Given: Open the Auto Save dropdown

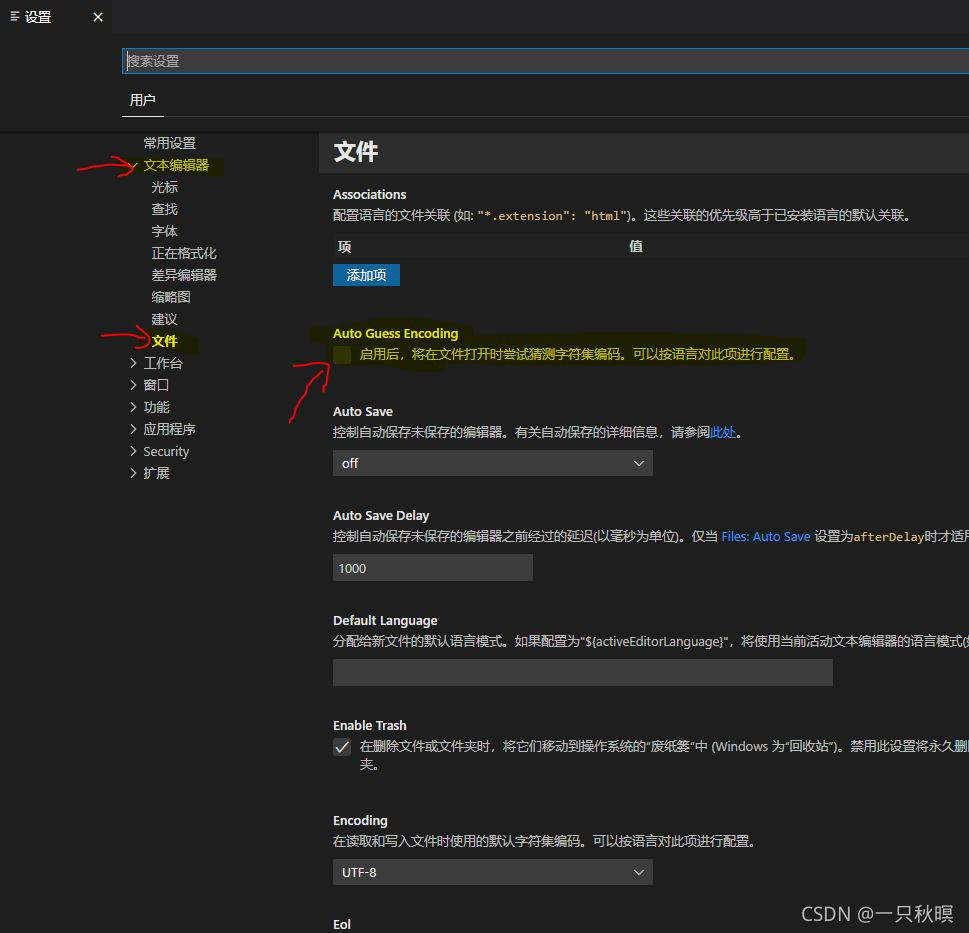Looking at the screenshot, I should [x=492, y=463].
